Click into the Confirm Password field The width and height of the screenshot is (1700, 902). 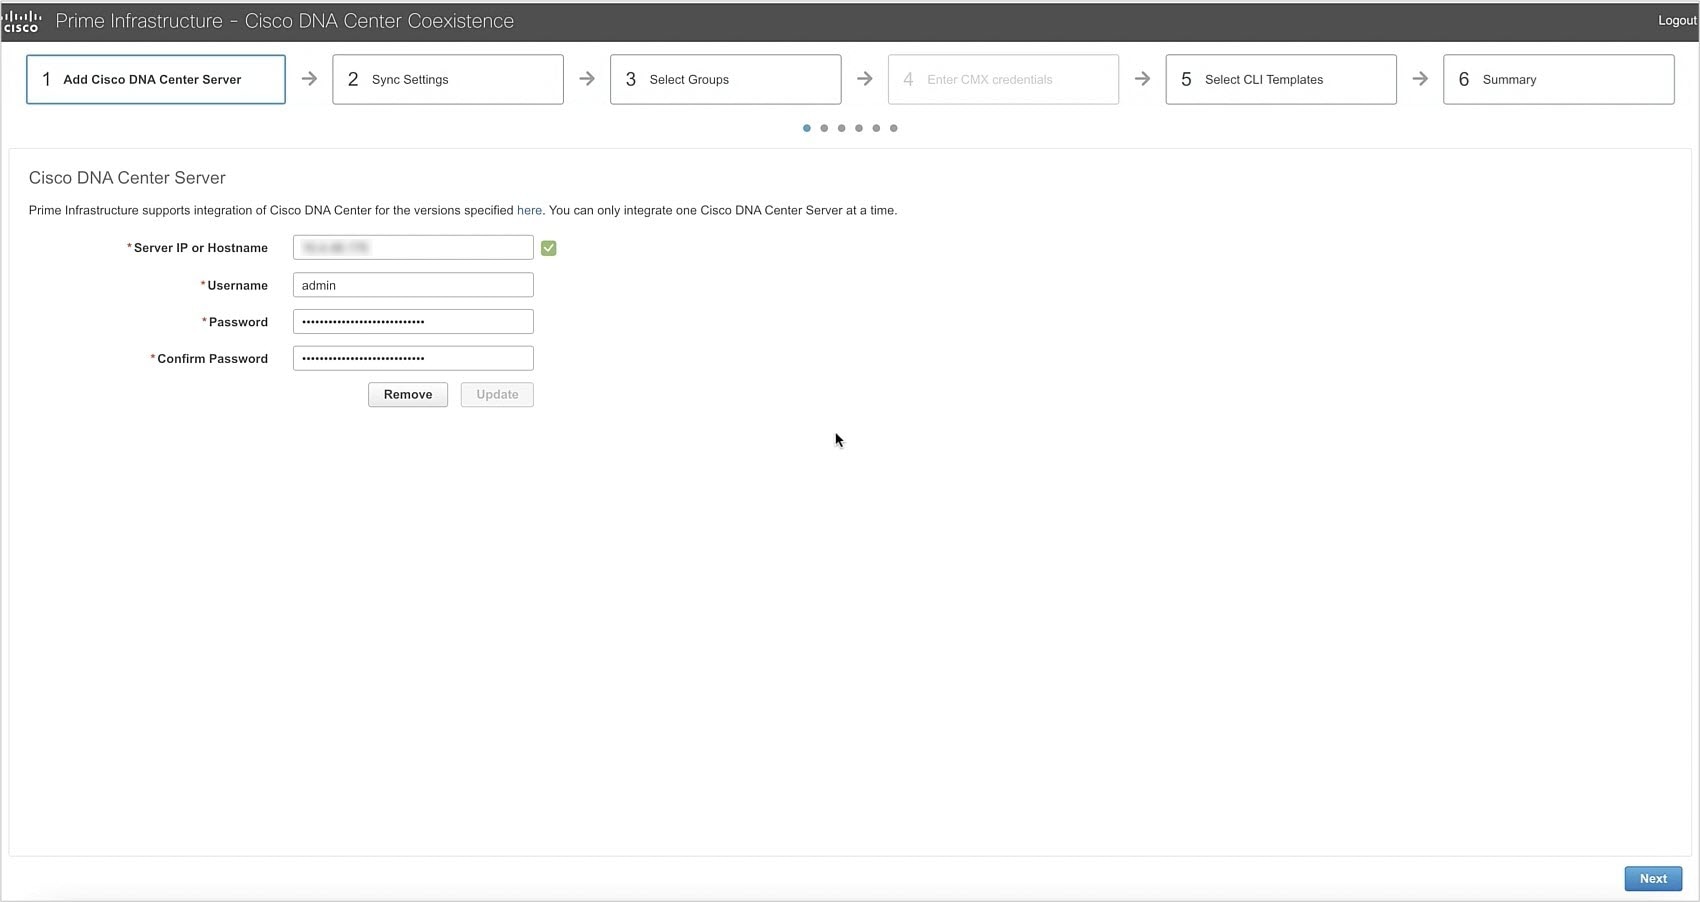pyautogui.click(x=413, y=358)
